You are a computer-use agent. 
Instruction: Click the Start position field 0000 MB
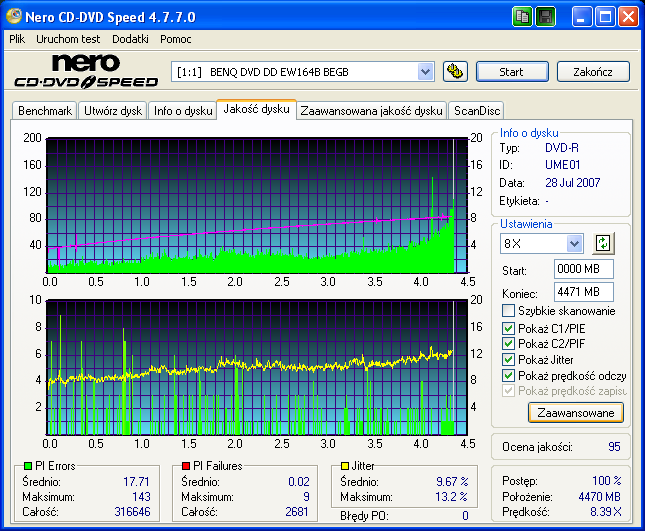584,269
